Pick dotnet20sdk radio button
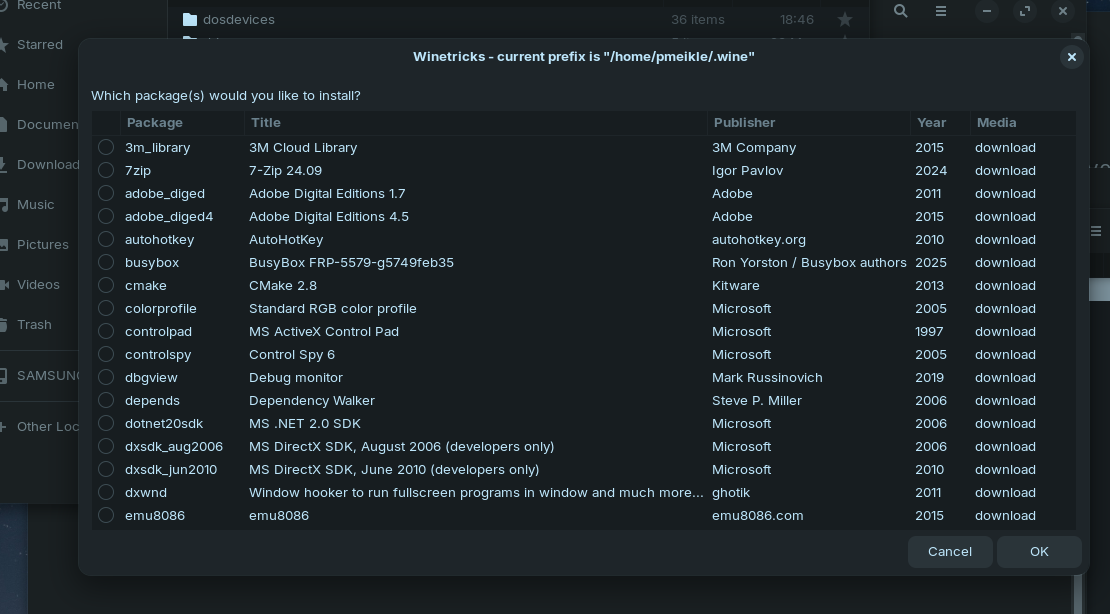Image resolution: width=1110 pixels, height=614 pixels. tap(106, 423)
